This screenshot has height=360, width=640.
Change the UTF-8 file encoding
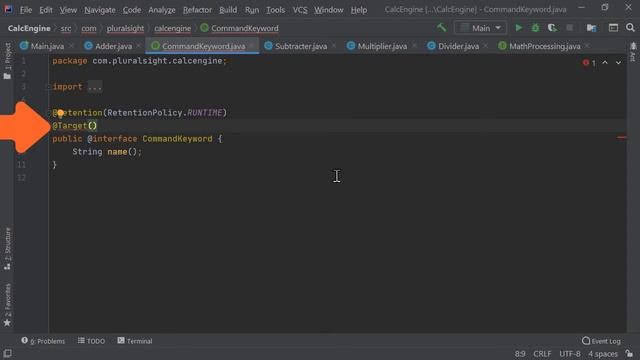click(570, 353)
